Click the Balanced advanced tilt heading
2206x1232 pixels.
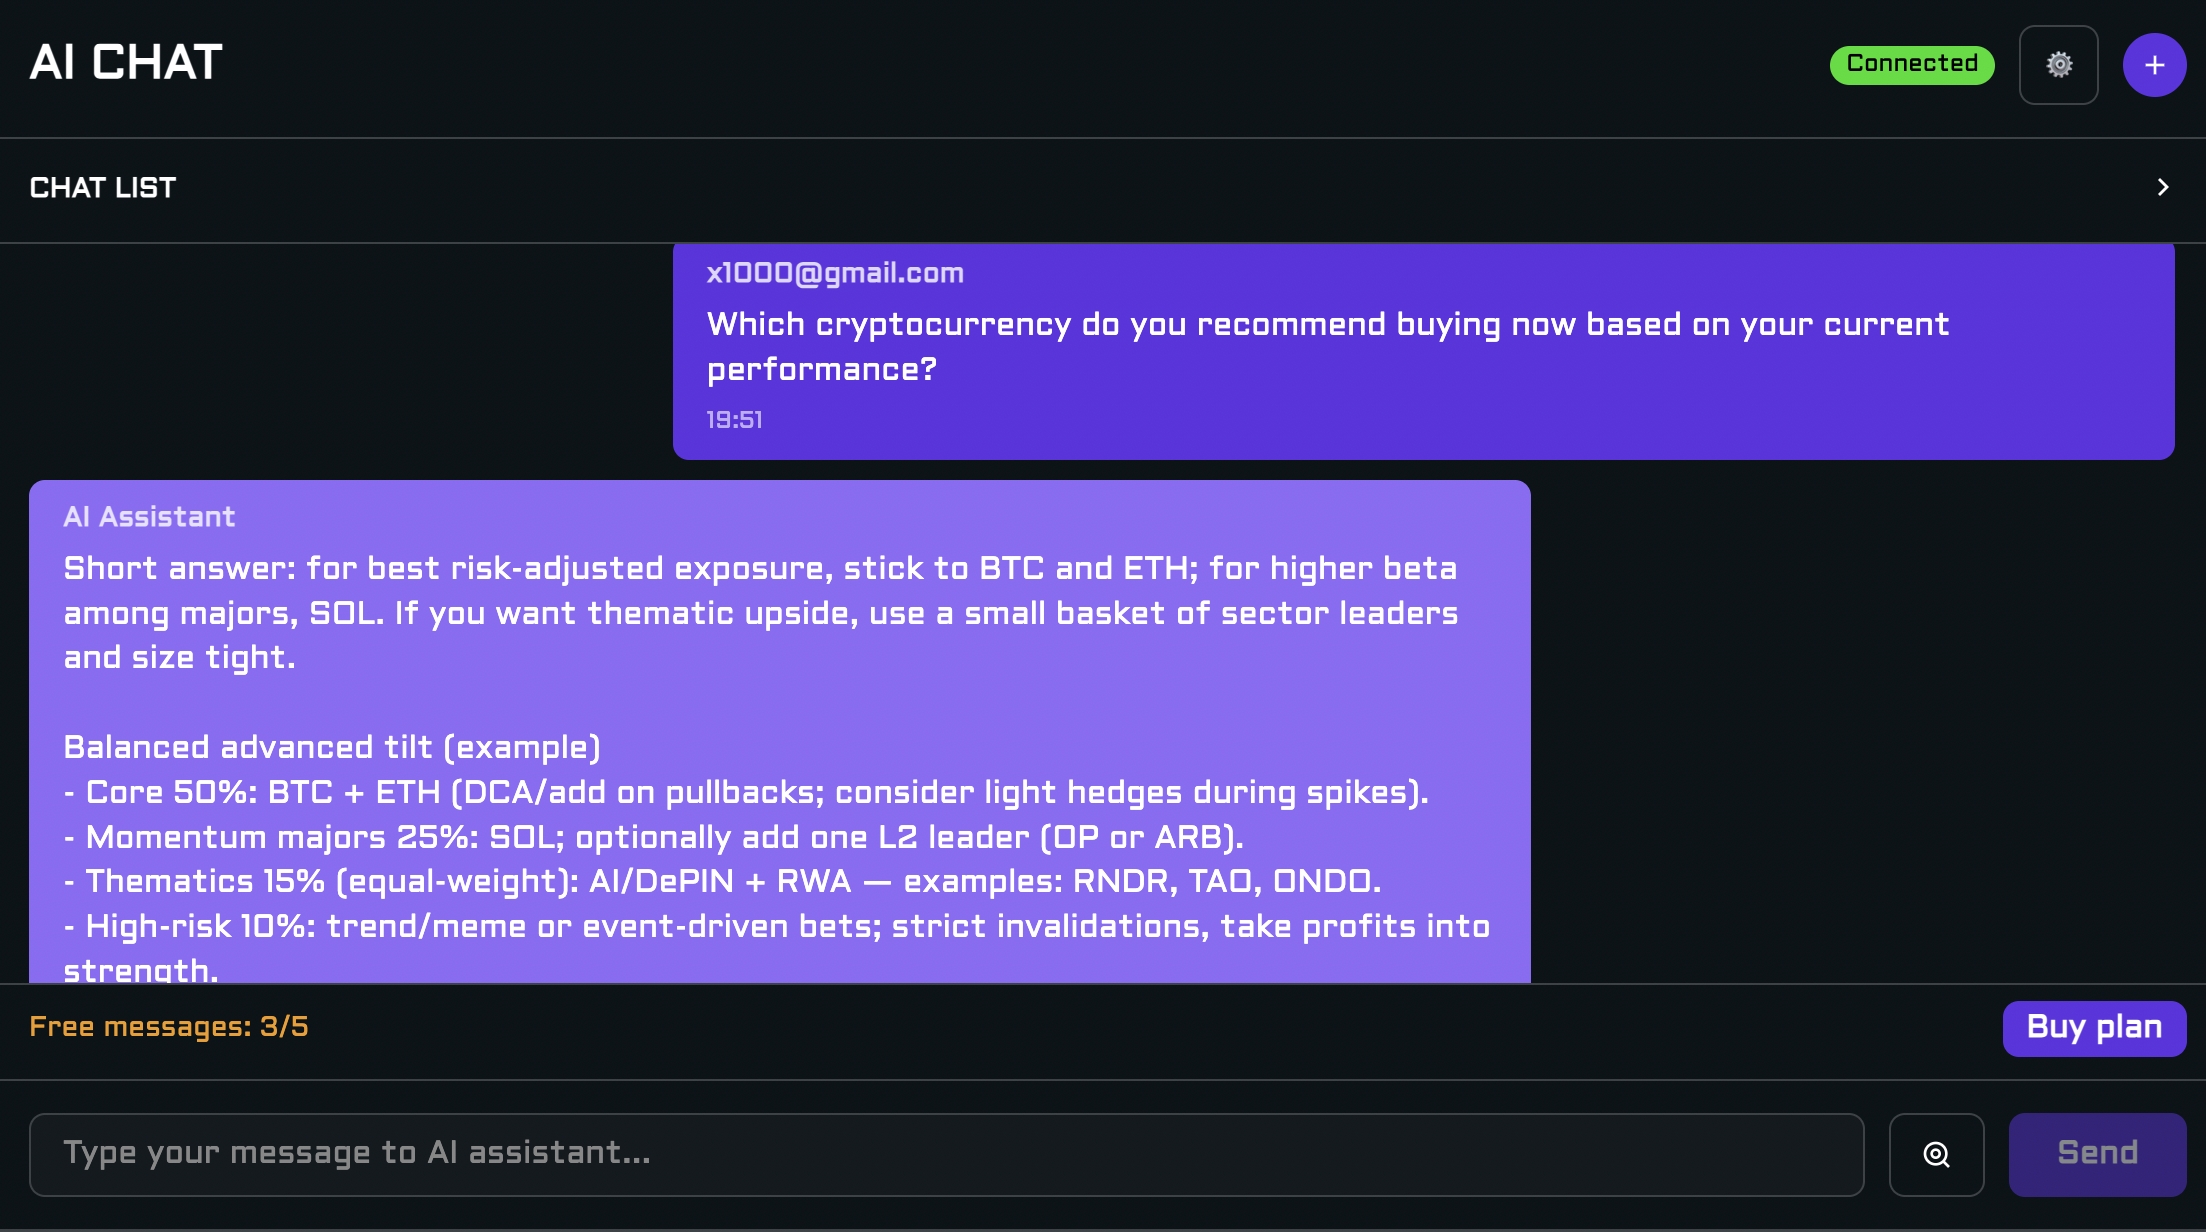pos(332,747)
